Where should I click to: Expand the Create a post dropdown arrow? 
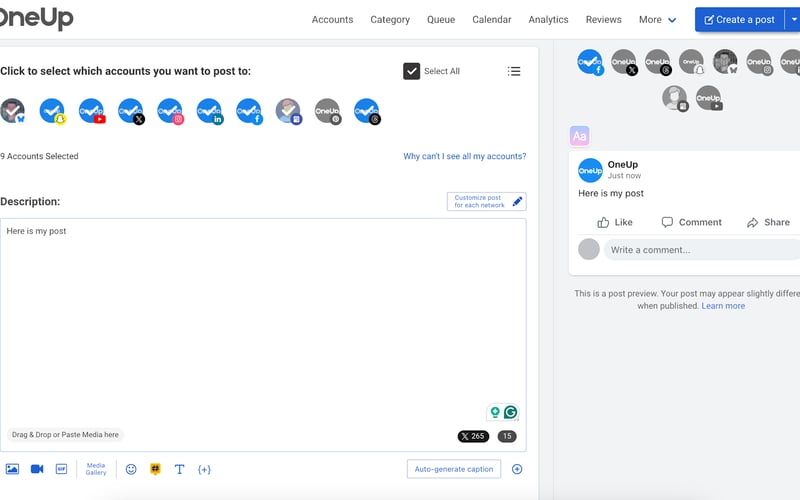793,19
